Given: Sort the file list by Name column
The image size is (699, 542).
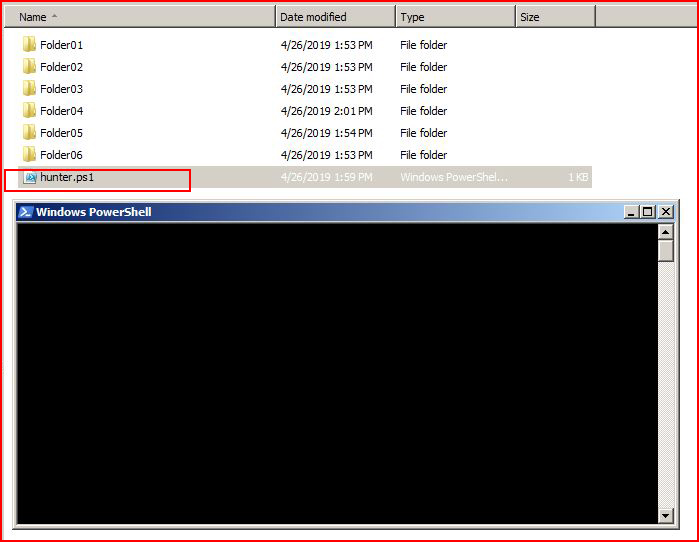Looking at the screenshot, I should pos(140,17).
